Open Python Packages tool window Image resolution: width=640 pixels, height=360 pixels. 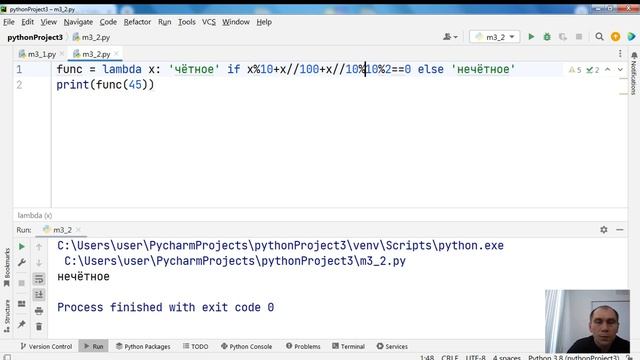click(x=143, y=346)
